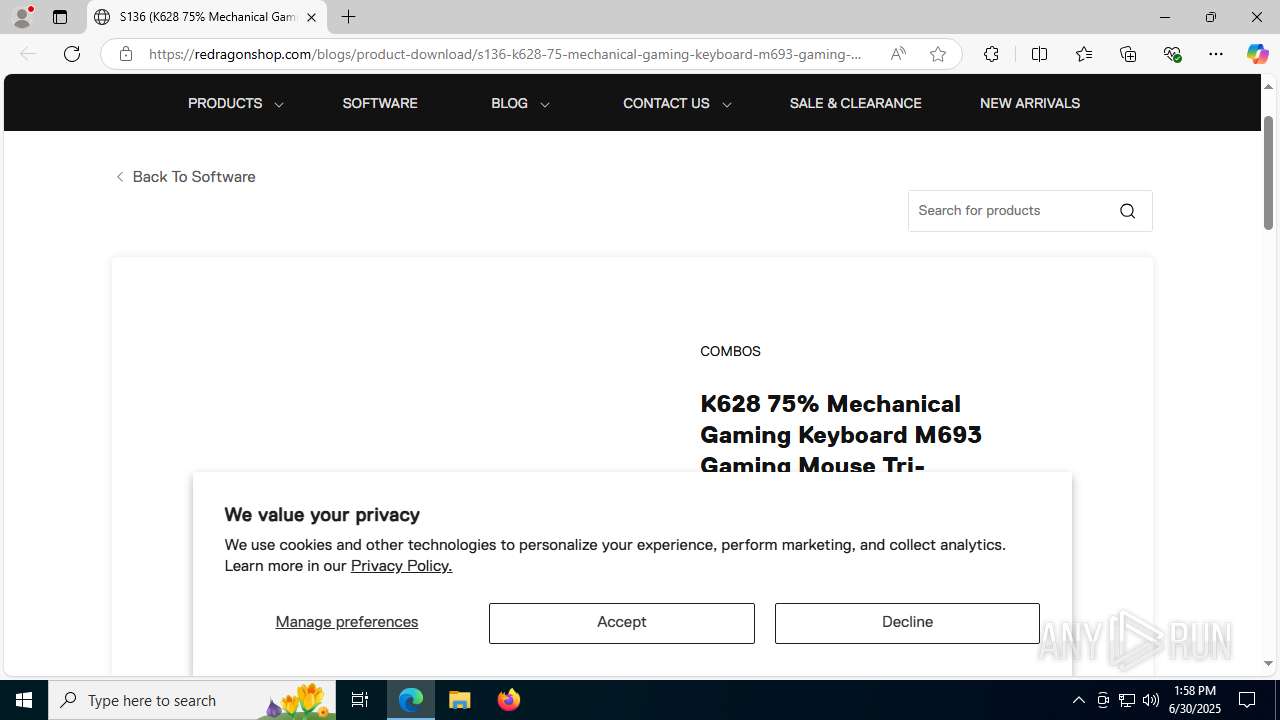Click the Windows taskbar search box
The image size is (1280, 720).
click(x=192, y=700)
